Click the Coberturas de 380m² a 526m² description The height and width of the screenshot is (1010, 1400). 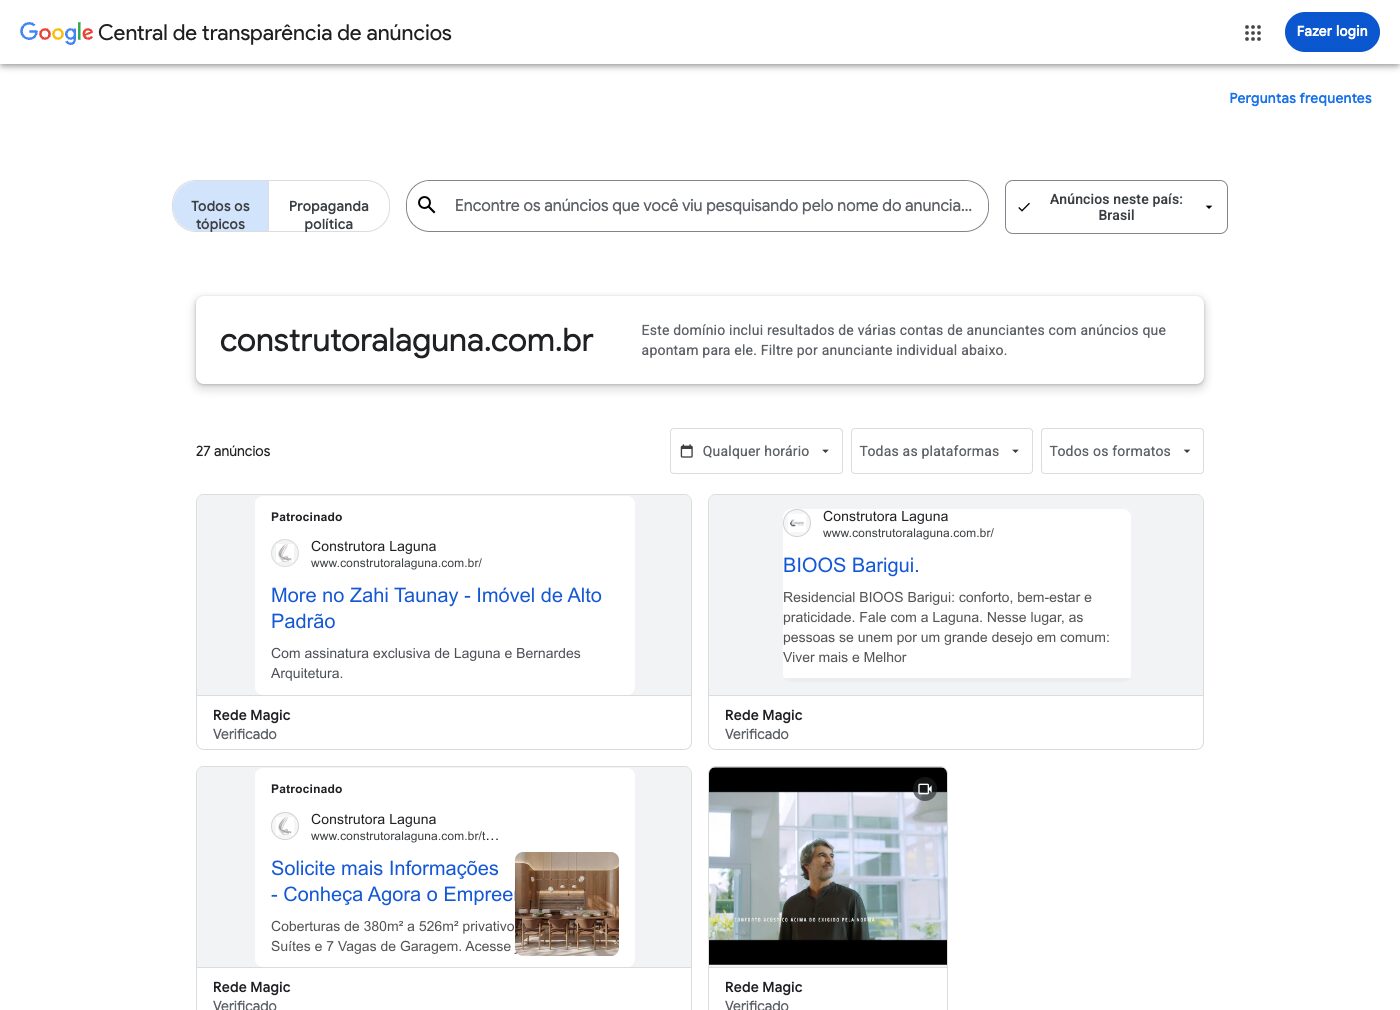click(x=392, y=936)
